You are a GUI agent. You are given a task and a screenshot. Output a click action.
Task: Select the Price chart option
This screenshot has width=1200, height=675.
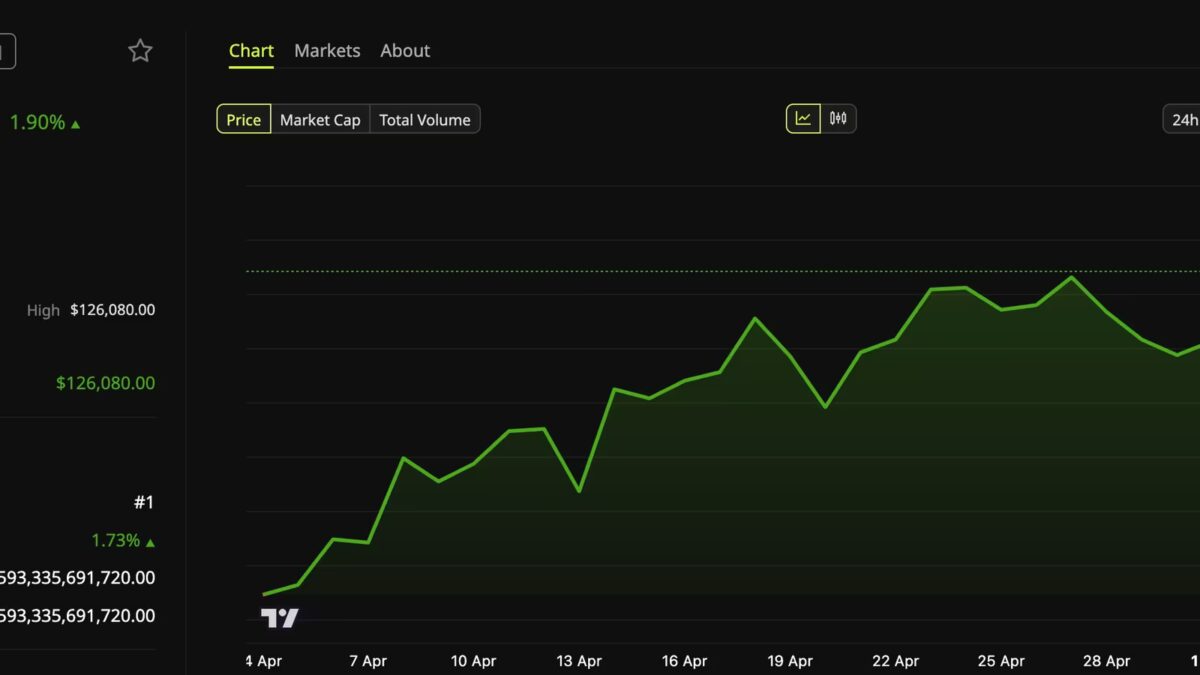click(x=244, y=120)
